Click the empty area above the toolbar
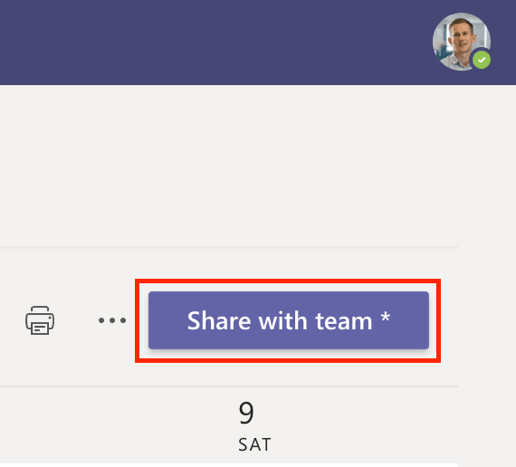 (229, 166)
